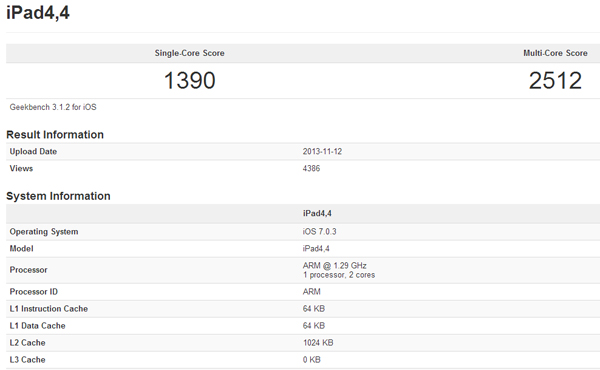Click the views count 4386
600x370 pixels.
point(311,168)
